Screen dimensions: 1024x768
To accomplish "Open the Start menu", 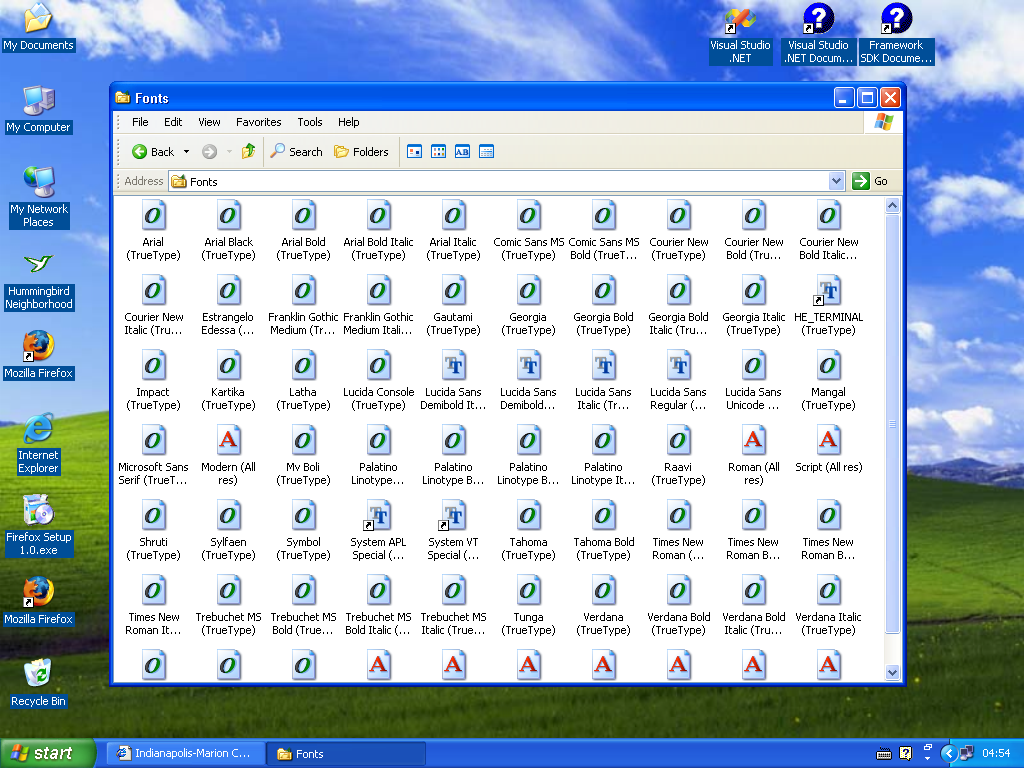I will click(48, 754).
